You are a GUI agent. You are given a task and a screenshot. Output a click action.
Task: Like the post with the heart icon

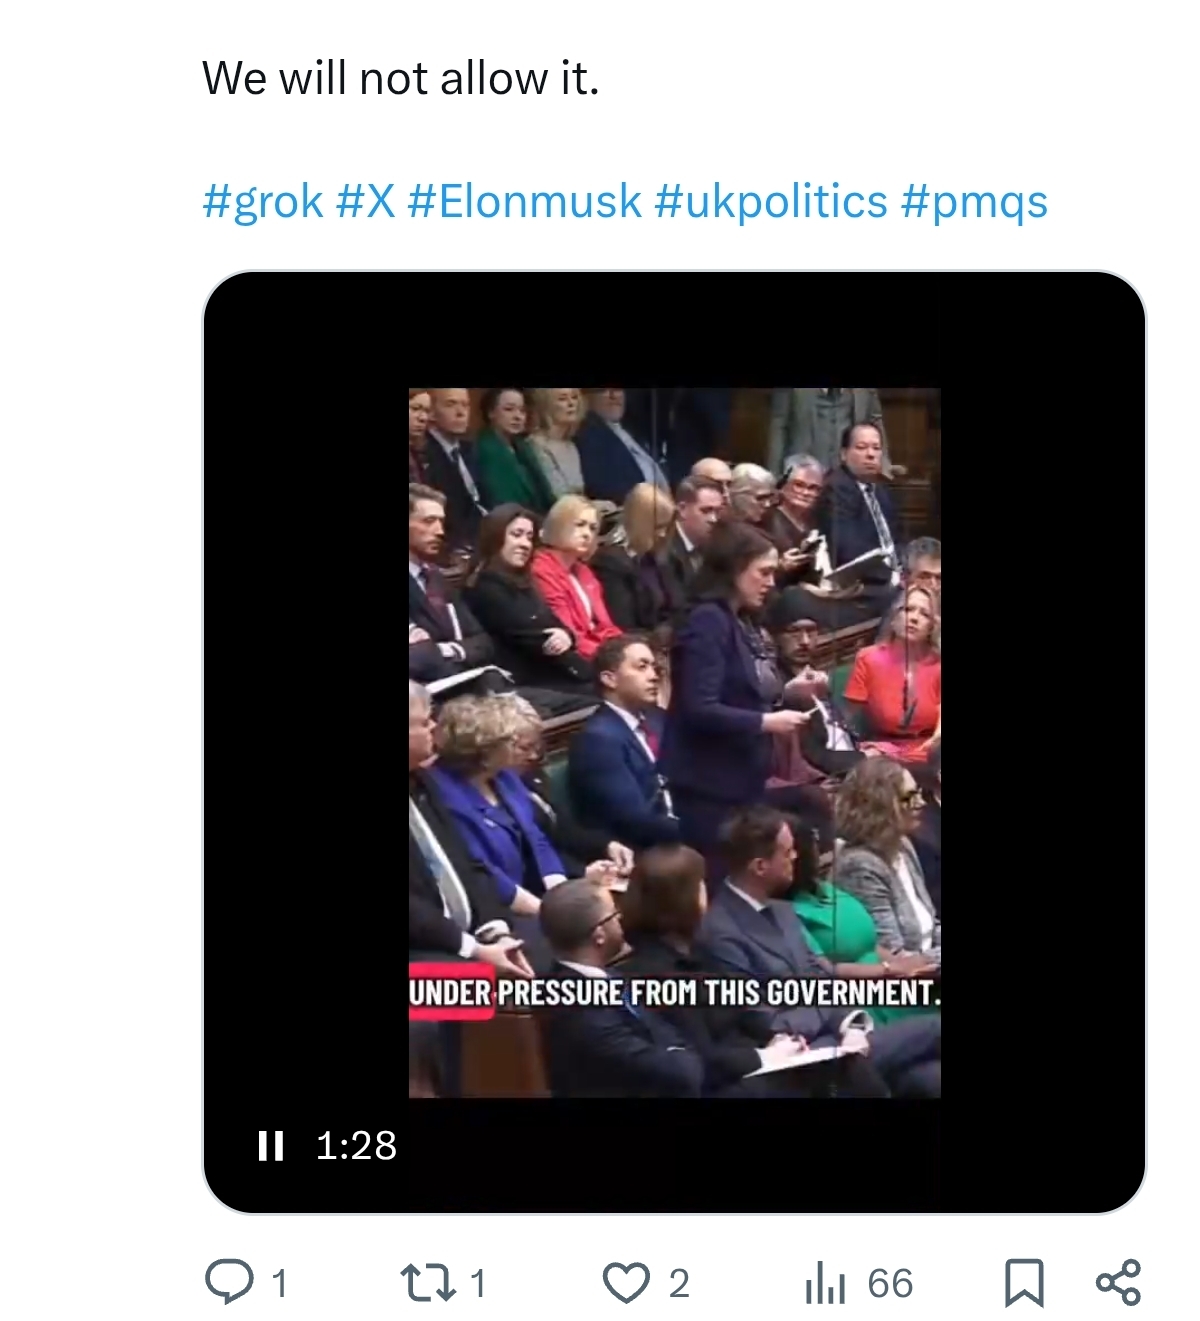pyautogui.click(x=627, y=1283)
